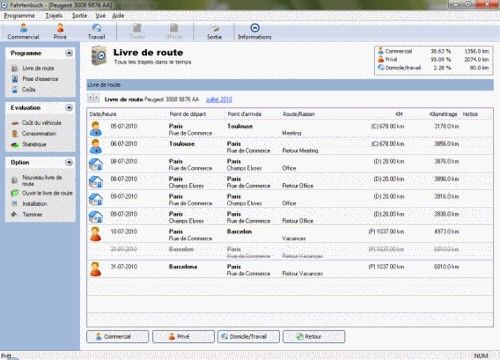500x360 pixels.
Task: Open the Vue menu
Action: tap(100, 16)
